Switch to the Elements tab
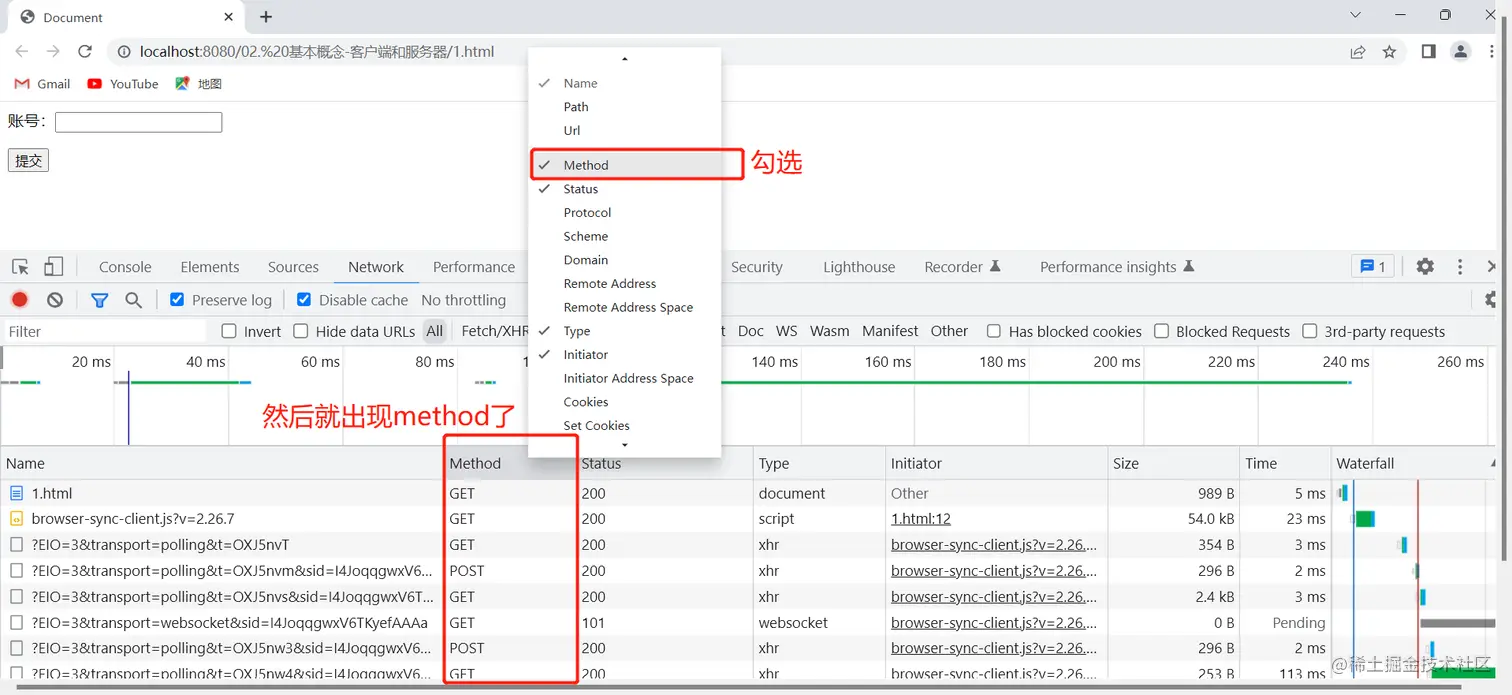This screenshot has height=695, width=1512. [210, 267]
